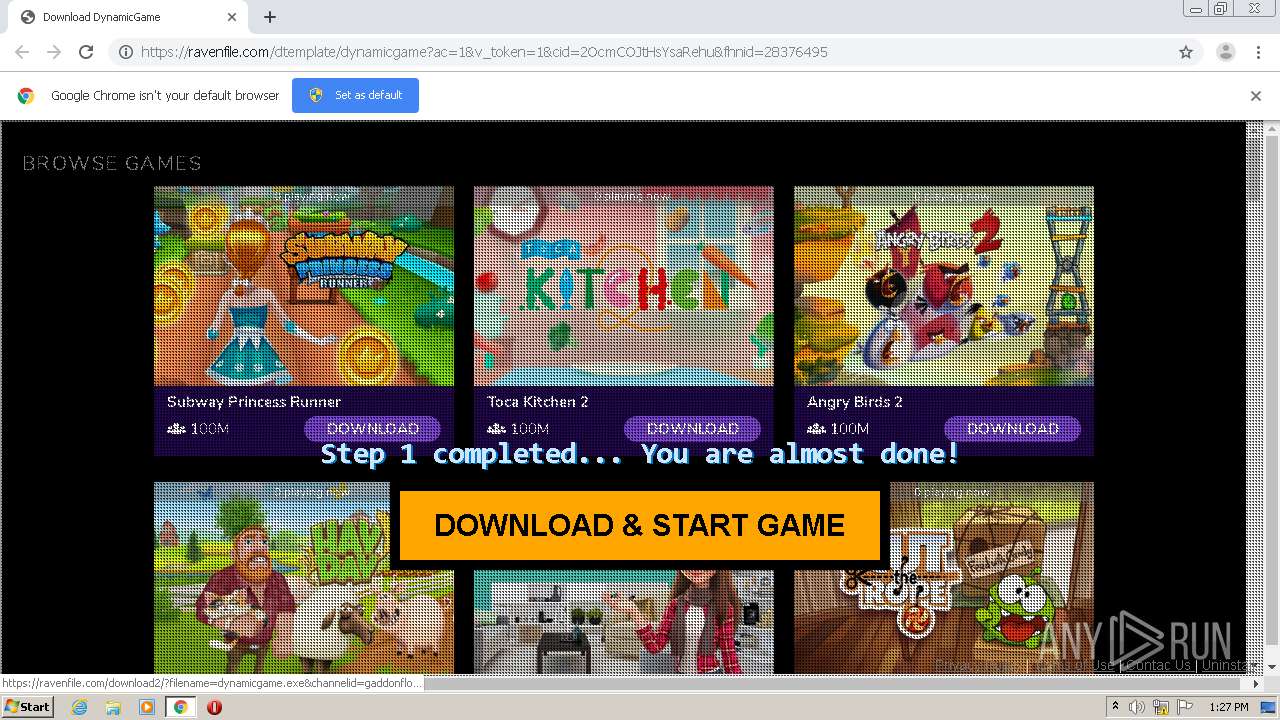Open the volume control in tray
This screenshot has width=1280, height=720.
pyautogui.click(x=1137, y=707)
